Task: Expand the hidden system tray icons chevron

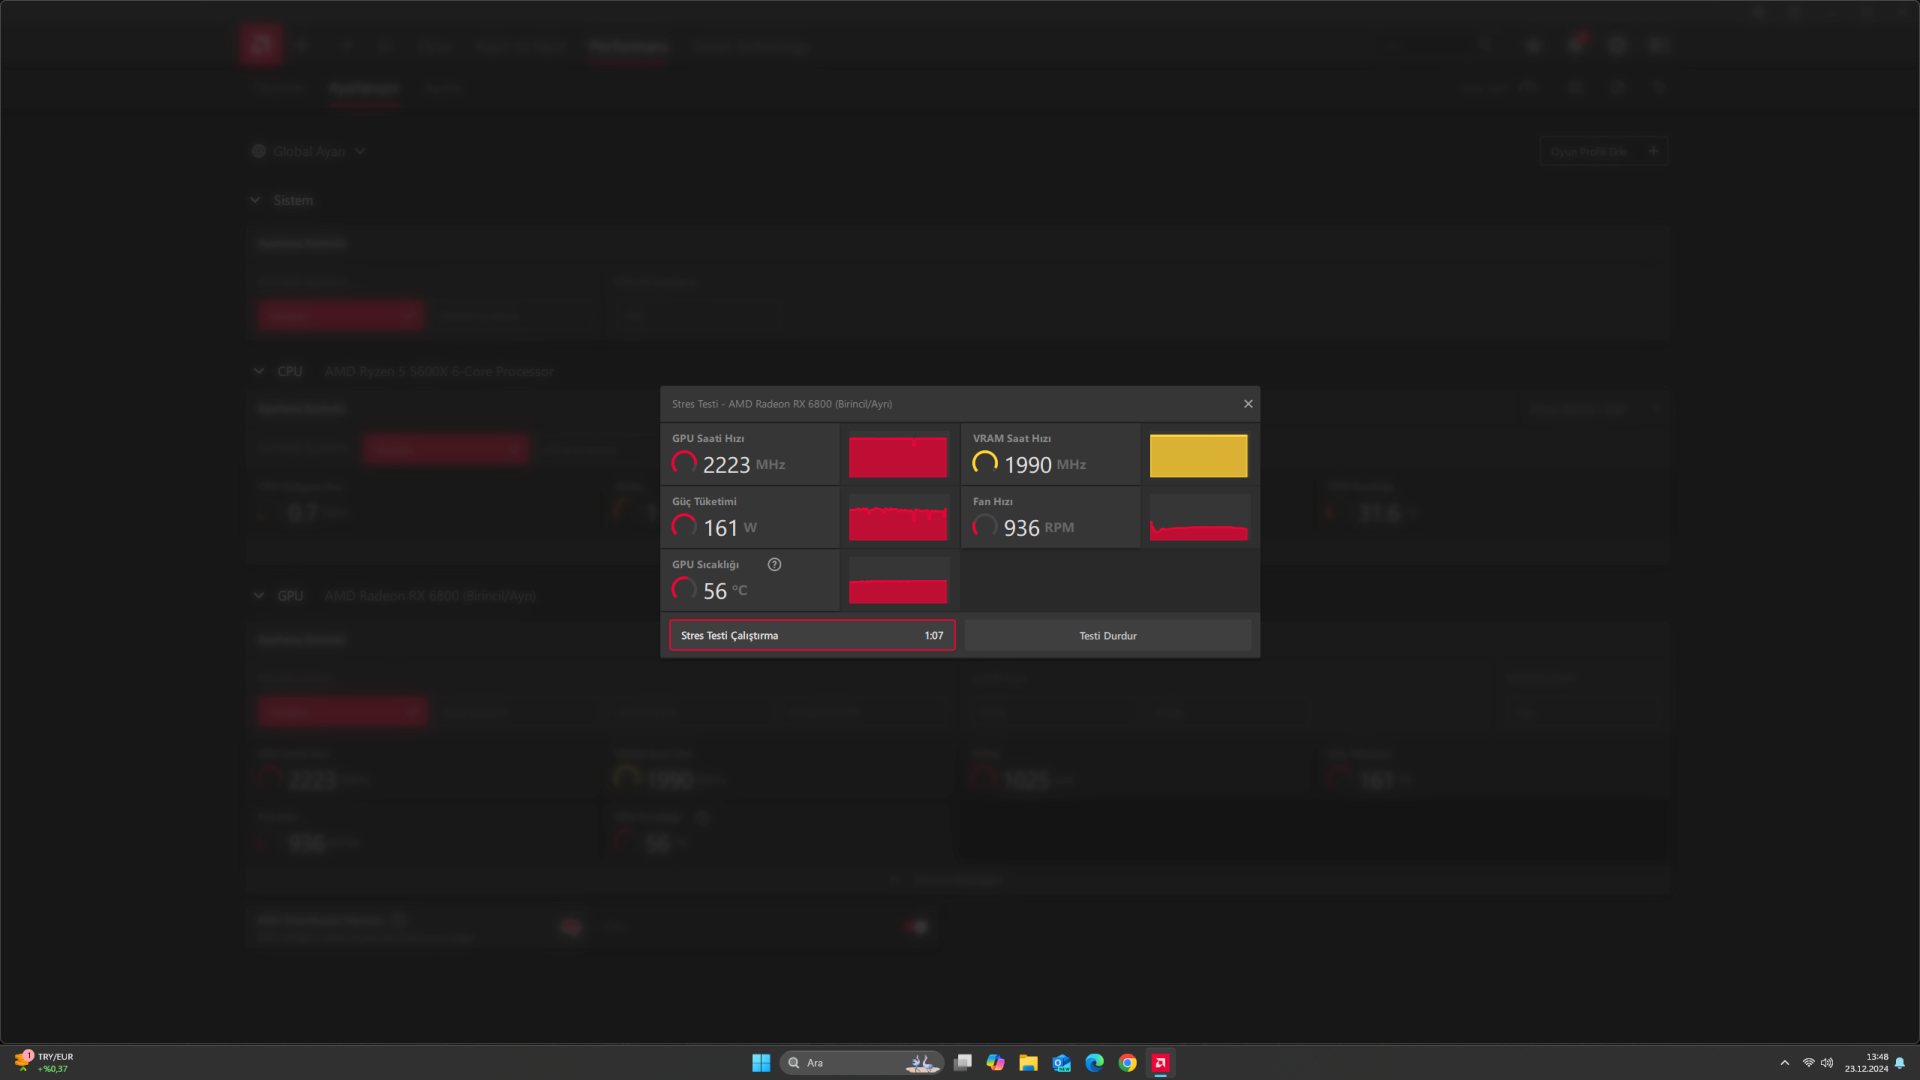Action: (1785, 1063)
